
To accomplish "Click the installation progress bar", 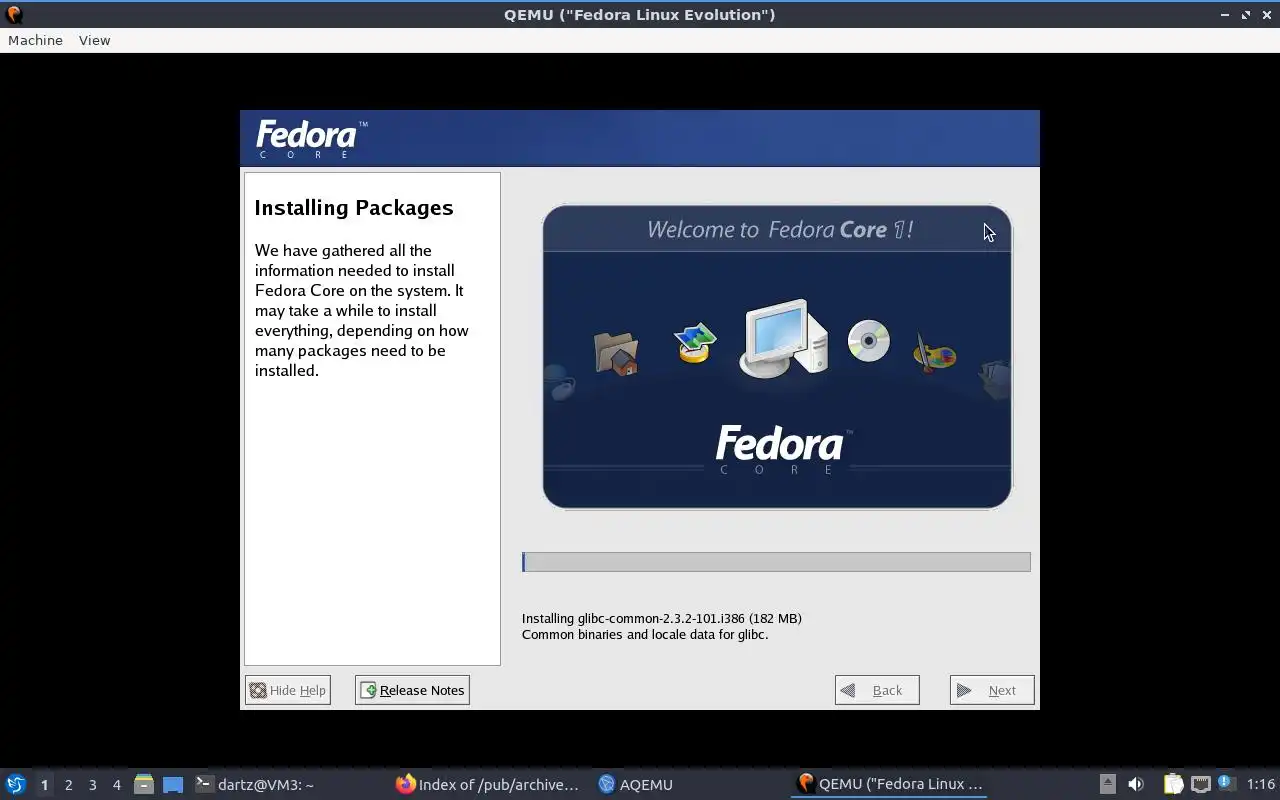I will 776,562.
